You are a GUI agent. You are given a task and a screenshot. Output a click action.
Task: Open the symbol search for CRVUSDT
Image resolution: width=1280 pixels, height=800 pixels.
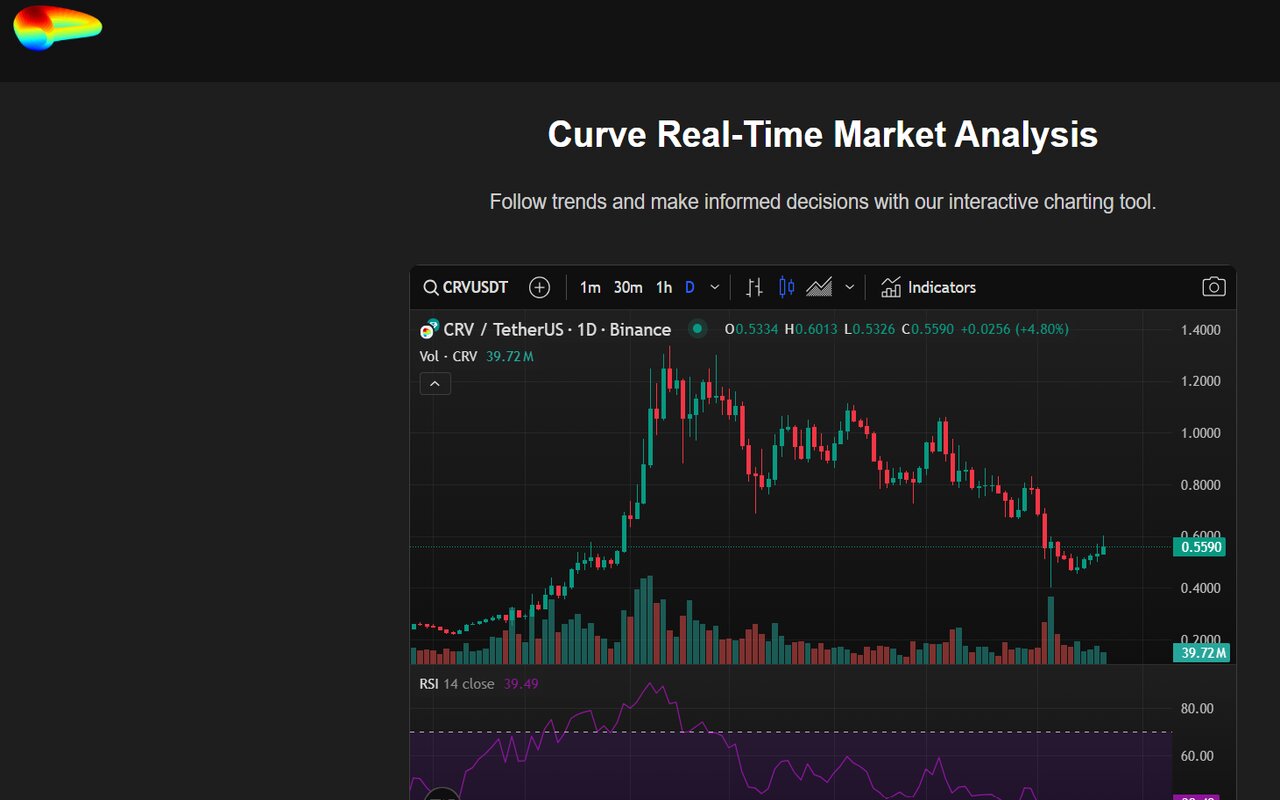(x=465, y=287)
